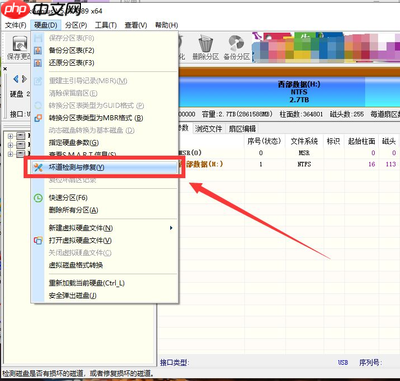Switch to the 扇区编辑 tab
Screen dimensions: 400x381
point(242,128)
